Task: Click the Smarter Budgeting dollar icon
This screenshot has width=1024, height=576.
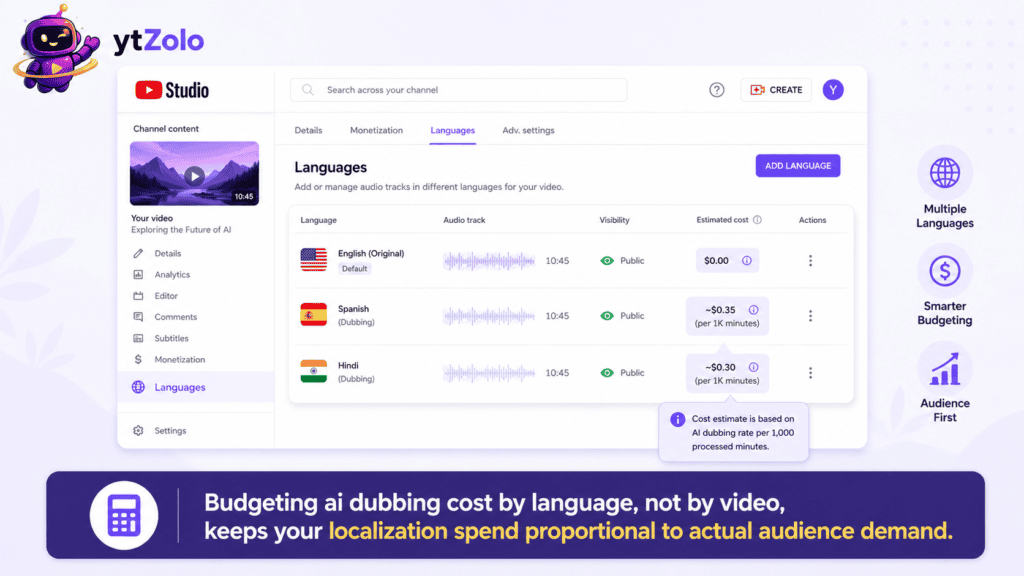Action: [x=944, y=271]
